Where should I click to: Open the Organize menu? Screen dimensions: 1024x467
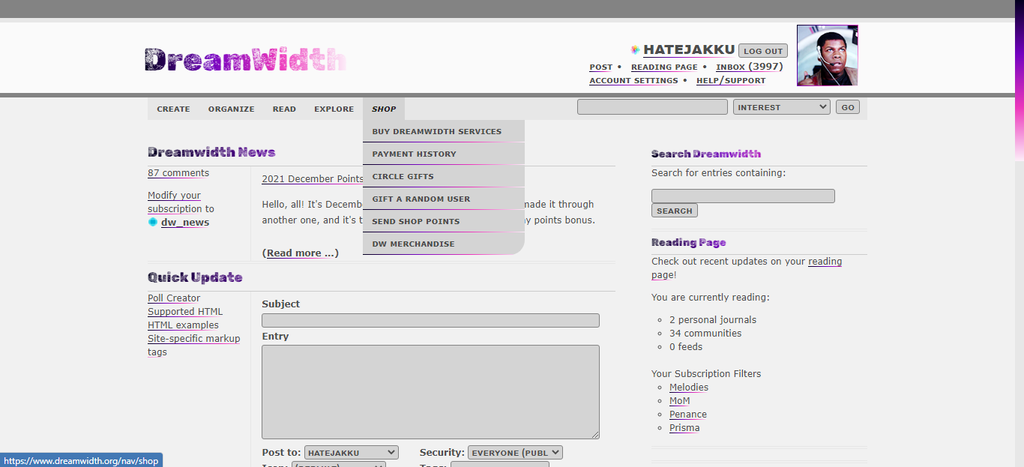(x=231, y=109)
